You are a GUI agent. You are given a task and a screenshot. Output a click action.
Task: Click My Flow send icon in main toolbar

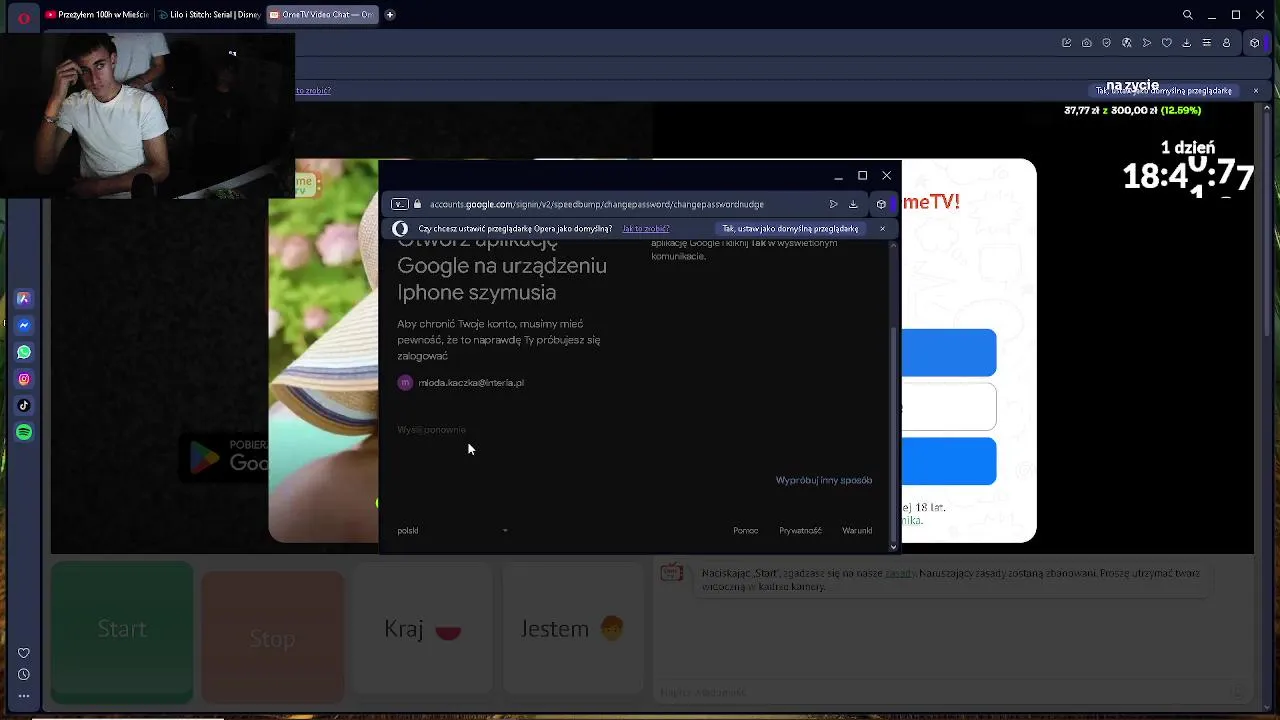click(x=1146, y=43)
